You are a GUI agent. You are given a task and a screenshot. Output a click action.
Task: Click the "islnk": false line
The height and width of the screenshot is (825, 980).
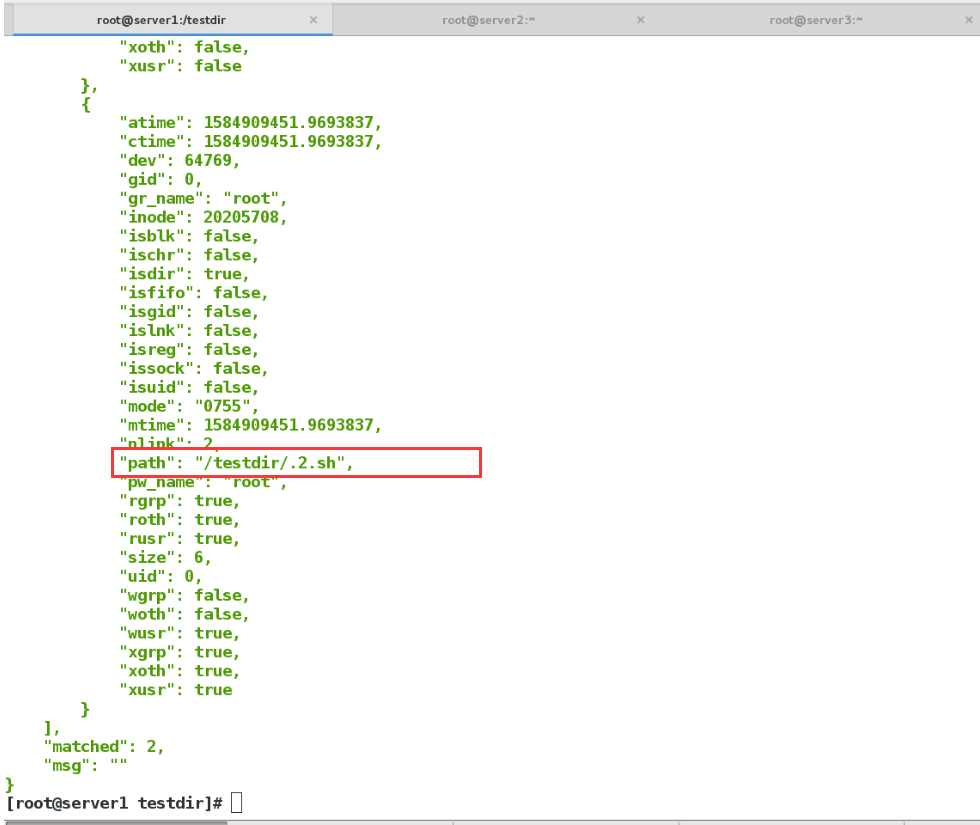[189, 331]
